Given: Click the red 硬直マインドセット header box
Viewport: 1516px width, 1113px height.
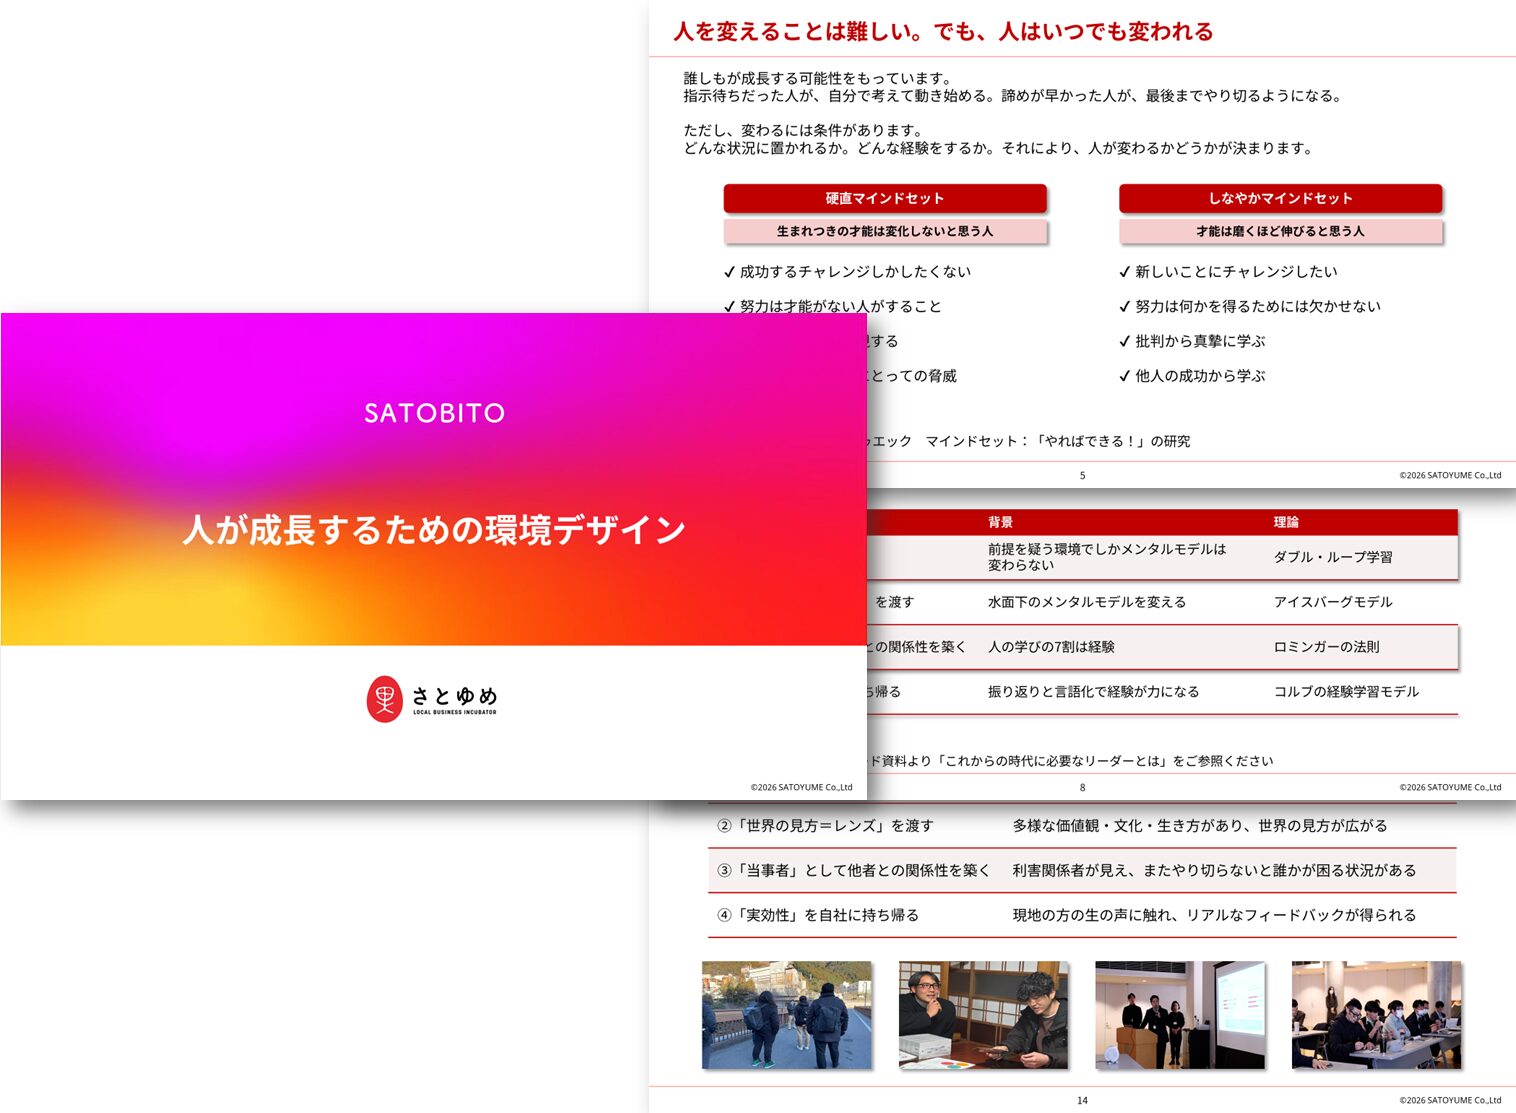Looking at the screenshot, I should pos(885,198).
